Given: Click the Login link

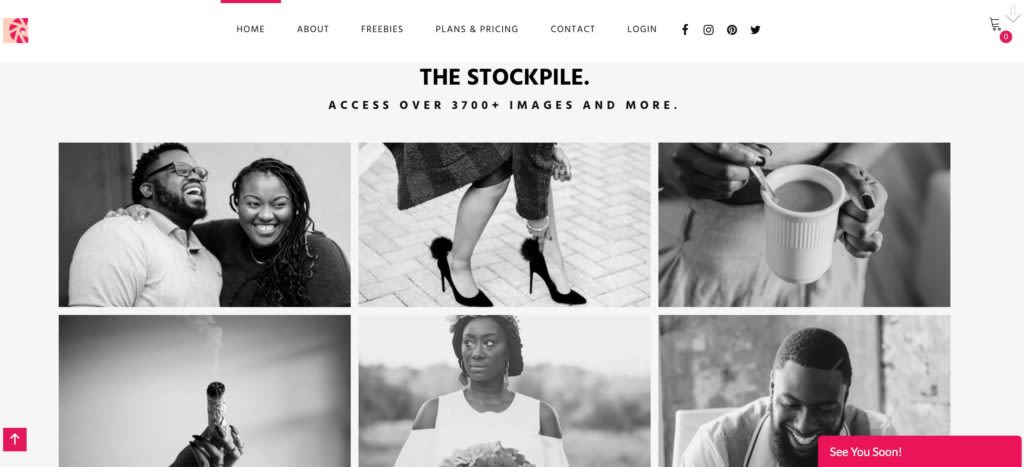Looking at the screenshot, I should 642,29.
